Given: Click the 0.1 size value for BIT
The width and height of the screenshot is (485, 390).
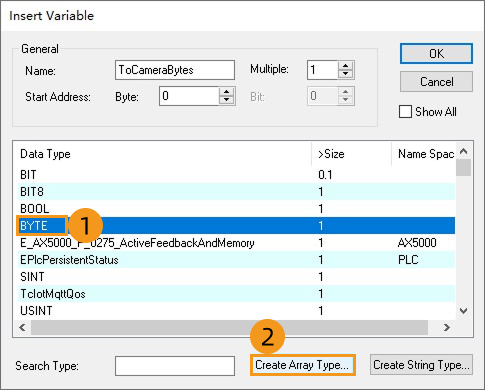Looking at the screenshot, I should [x=325, y=174].
